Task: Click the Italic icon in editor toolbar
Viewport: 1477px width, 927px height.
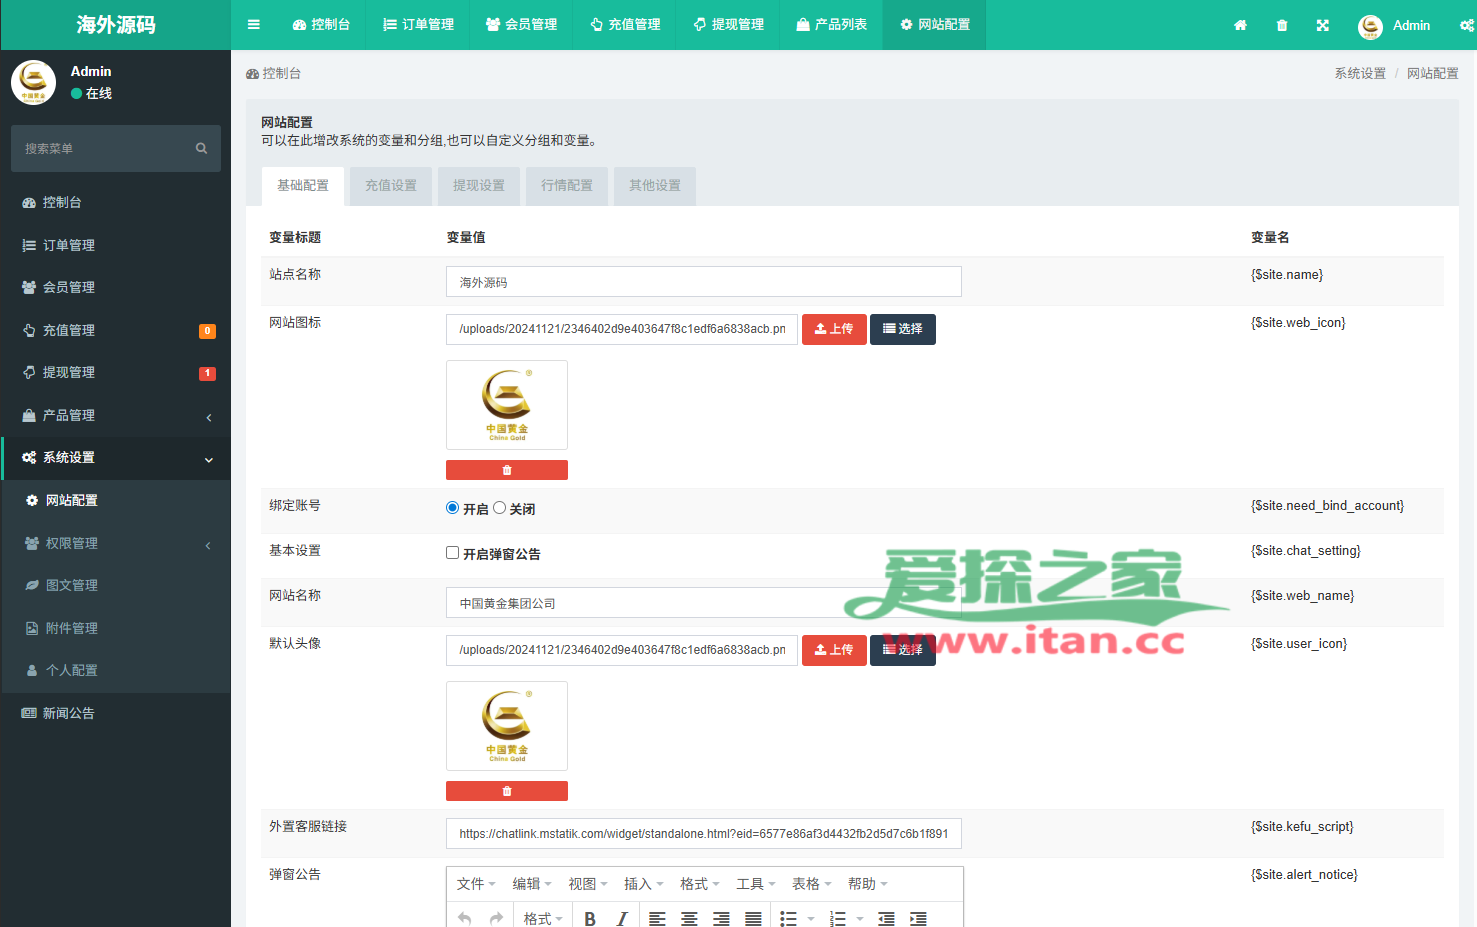Action: click(622, 918)
